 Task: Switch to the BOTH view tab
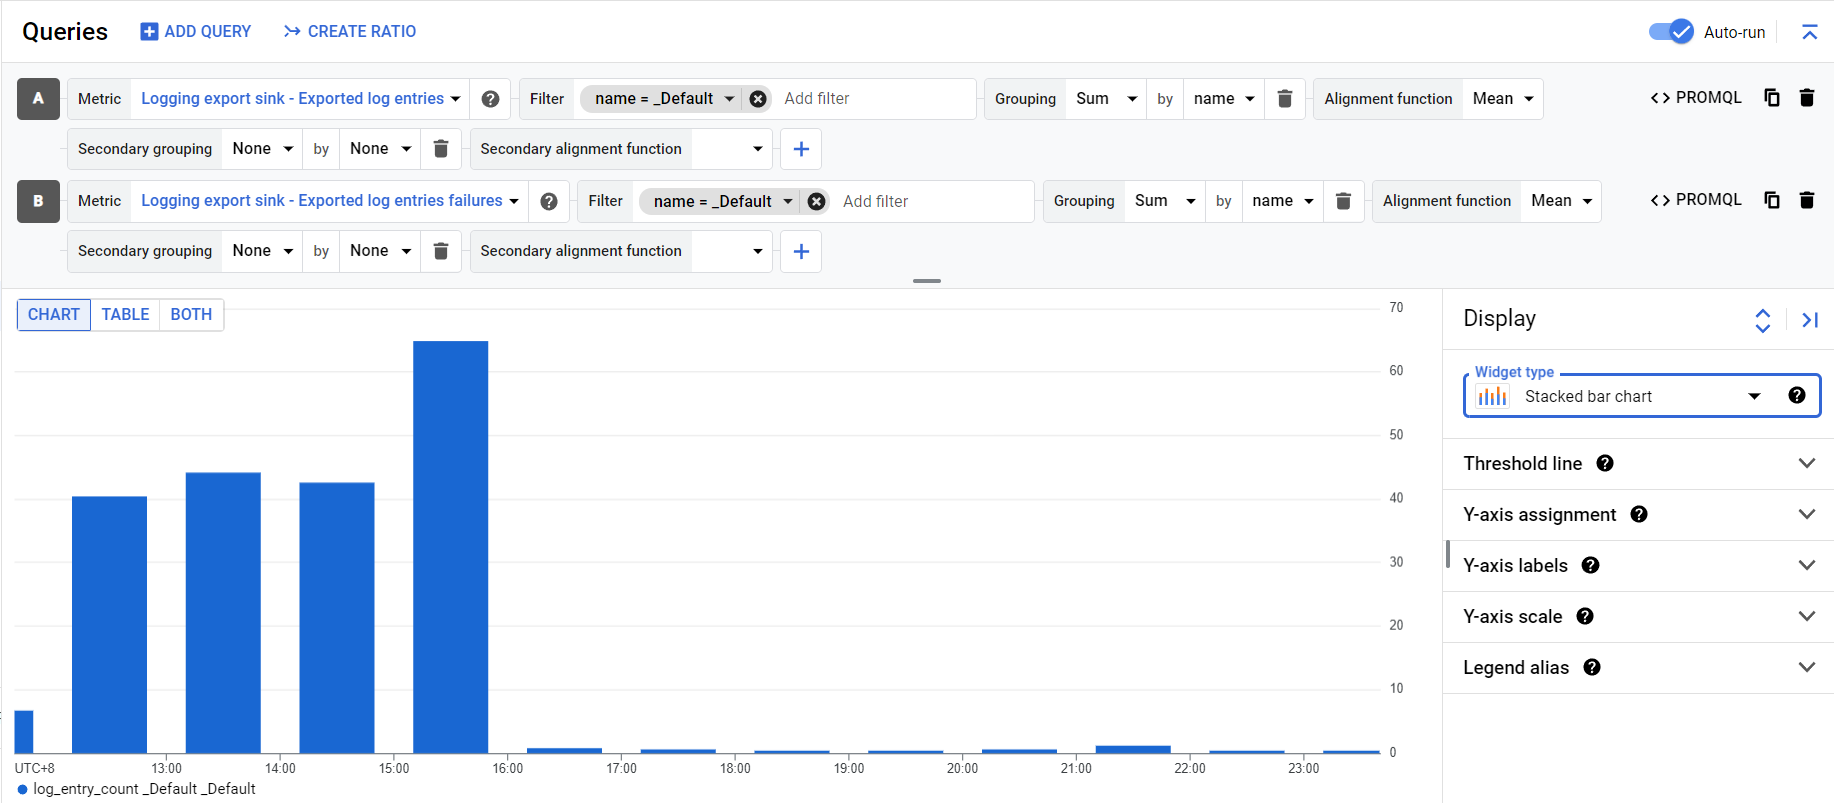click(191, 315)
